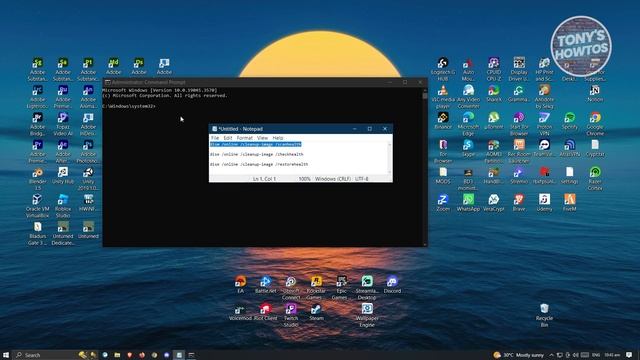Select the Wallpaper Engine desktop icon
Viewport: 640px width, 360px height.
(367, 315)
